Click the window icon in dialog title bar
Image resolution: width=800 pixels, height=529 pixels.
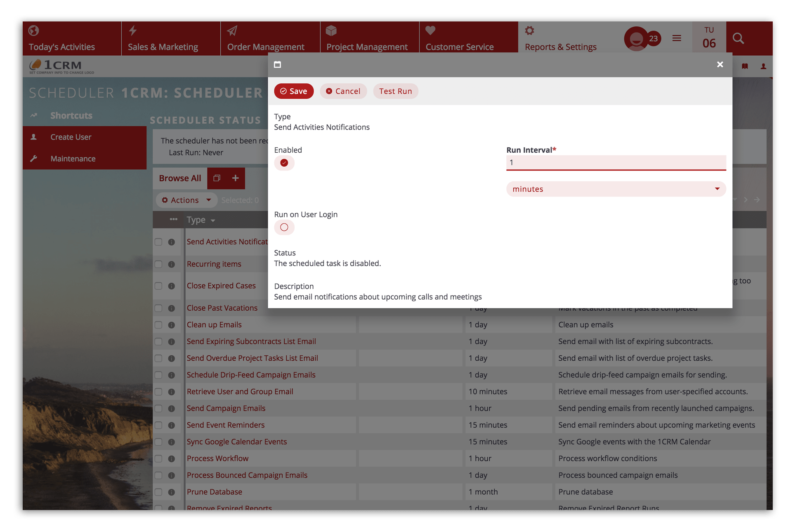[x=277, y=64]
